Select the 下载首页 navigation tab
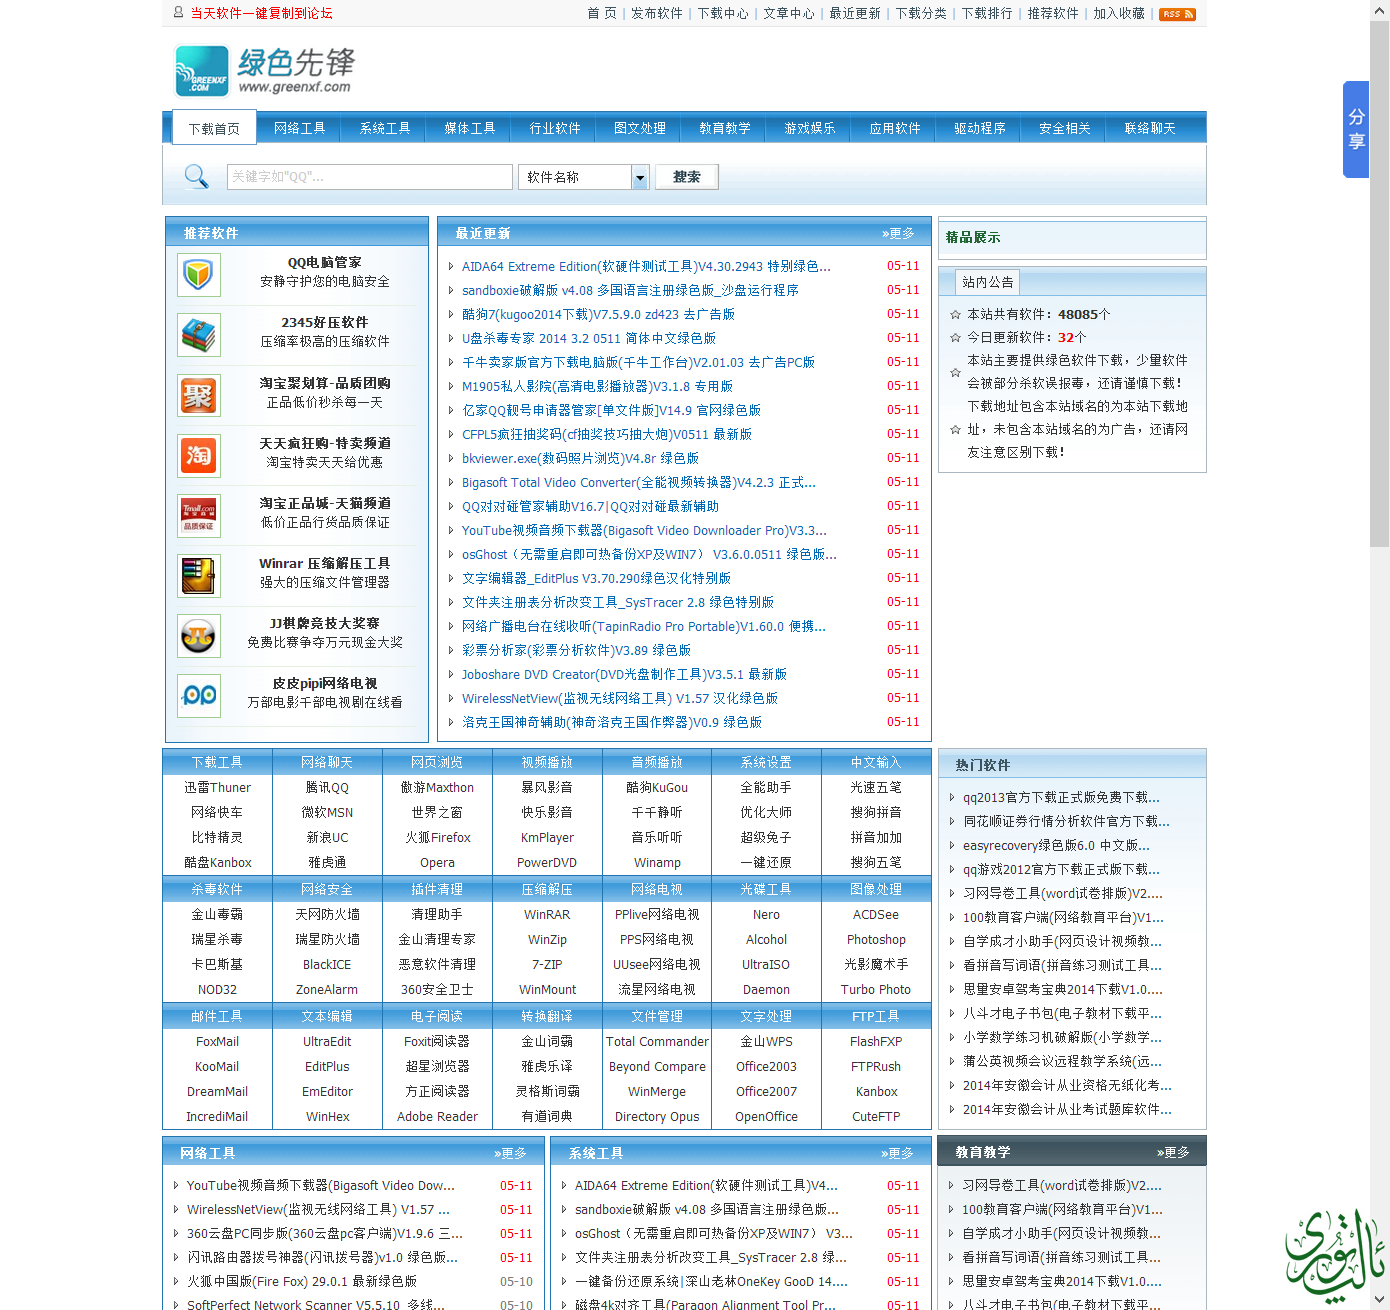Viewport: 1390px width, 1310px height. (x=214, y=129)
